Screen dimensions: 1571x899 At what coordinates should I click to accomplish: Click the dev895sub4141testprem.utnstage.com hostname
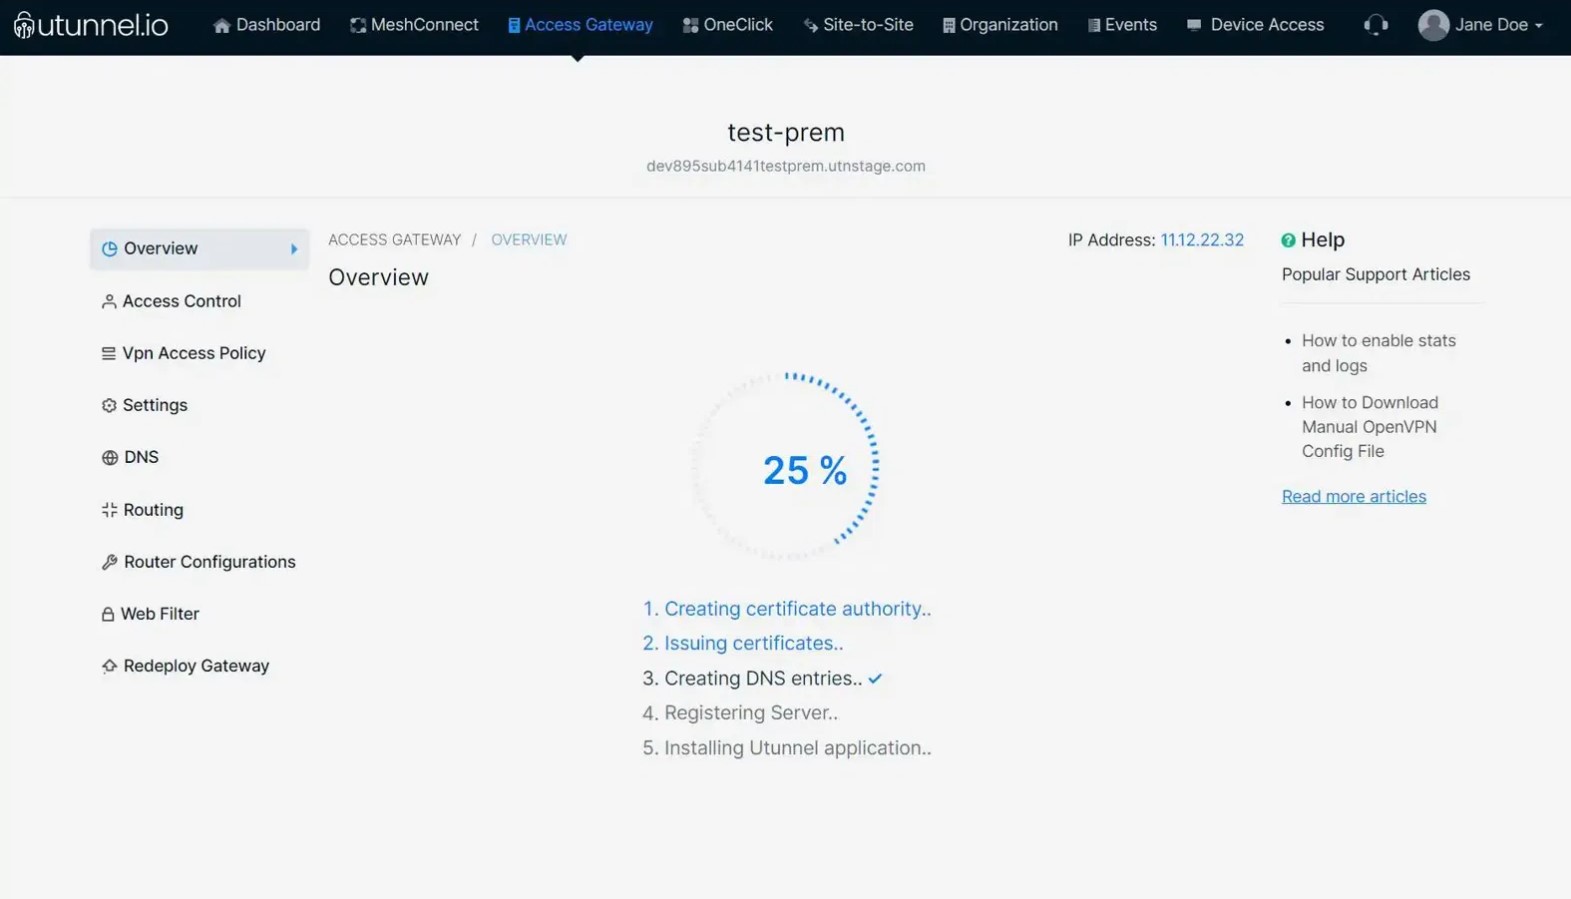click(x=786, y=166)
